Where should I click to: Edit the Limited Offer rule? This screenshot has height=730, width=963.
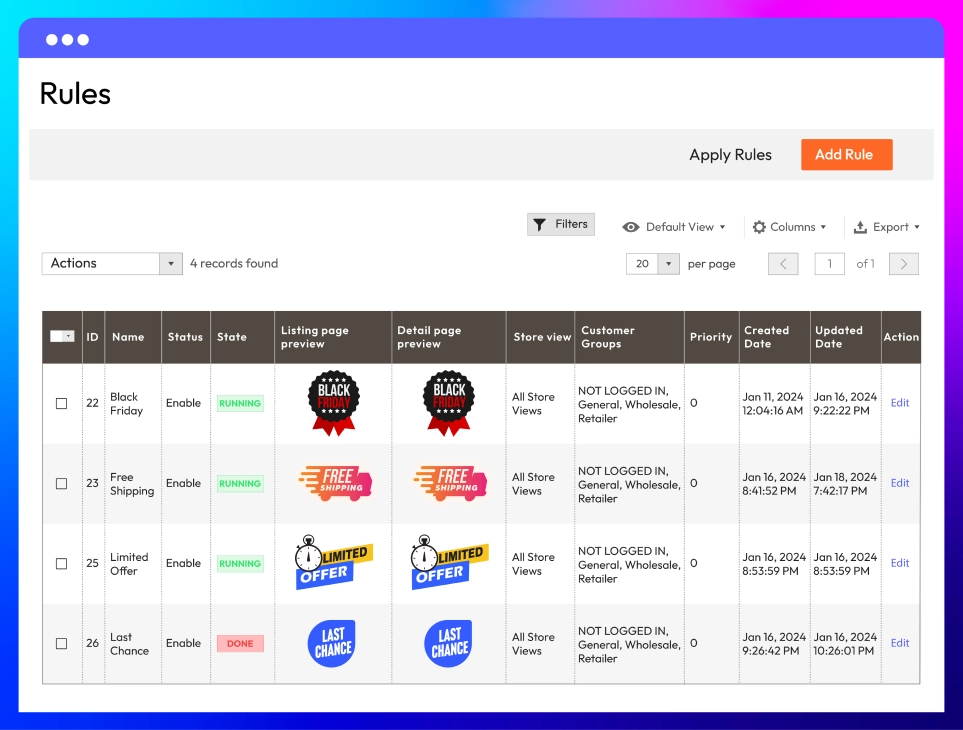coord(899,563)
